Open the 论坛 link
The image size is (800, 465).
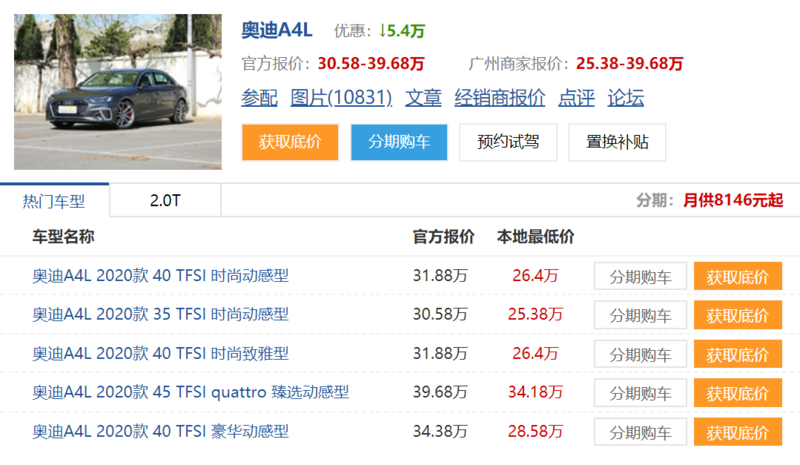626,97
